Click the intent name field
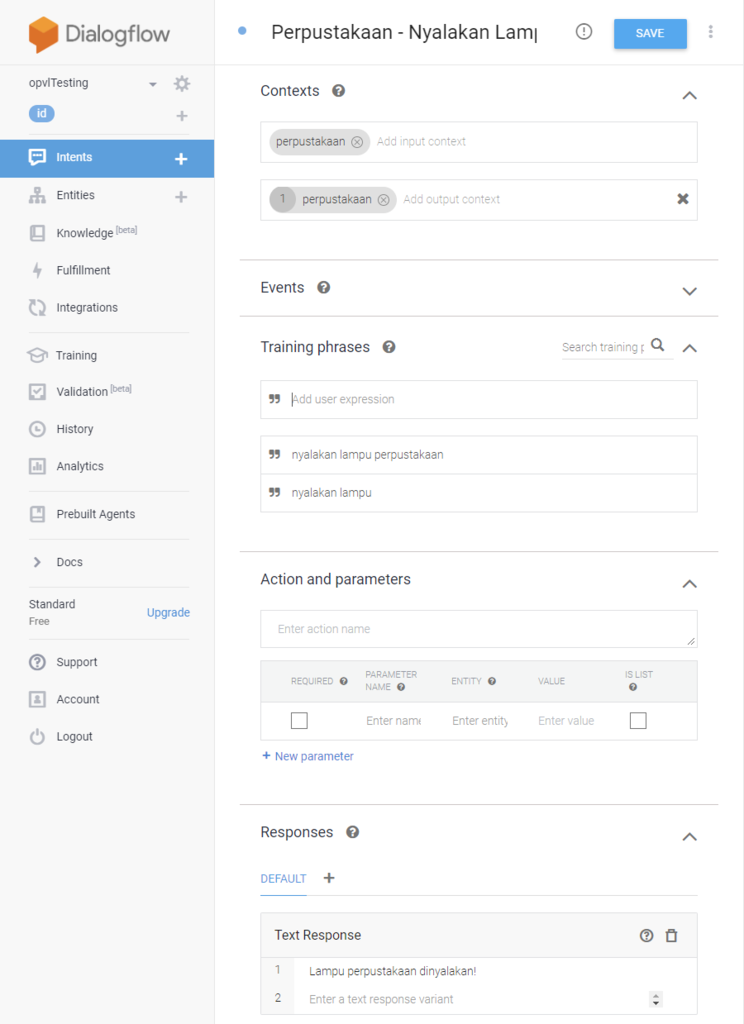 point(404,32)
